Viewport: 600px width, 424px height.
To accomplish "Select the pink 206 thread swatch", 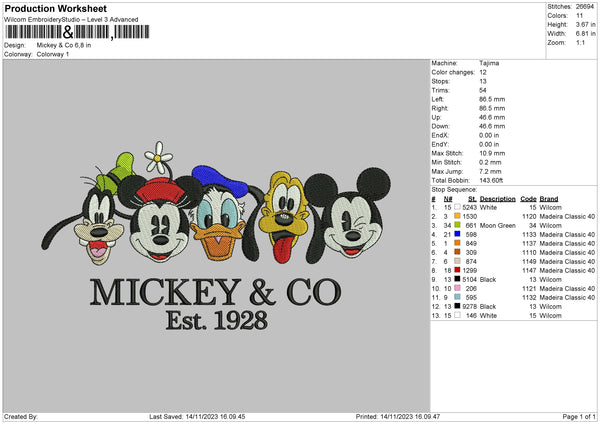I will click(456, 288).
